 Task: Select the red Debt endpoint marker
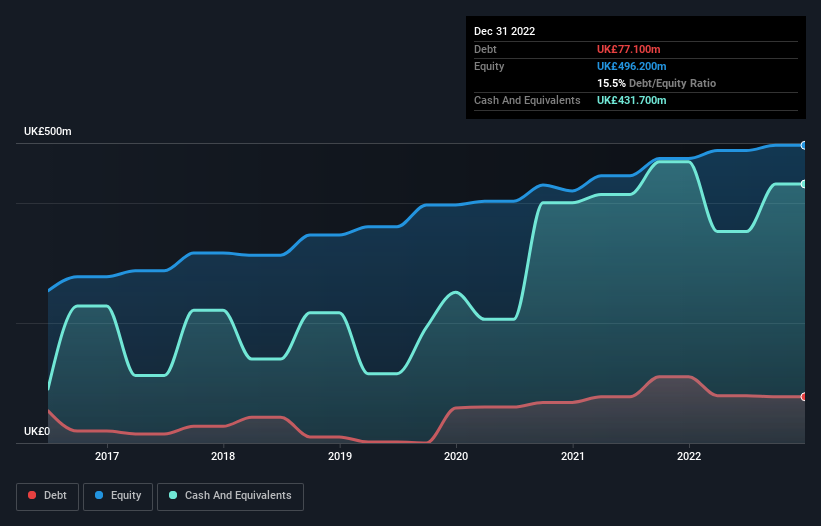point(804,397)
